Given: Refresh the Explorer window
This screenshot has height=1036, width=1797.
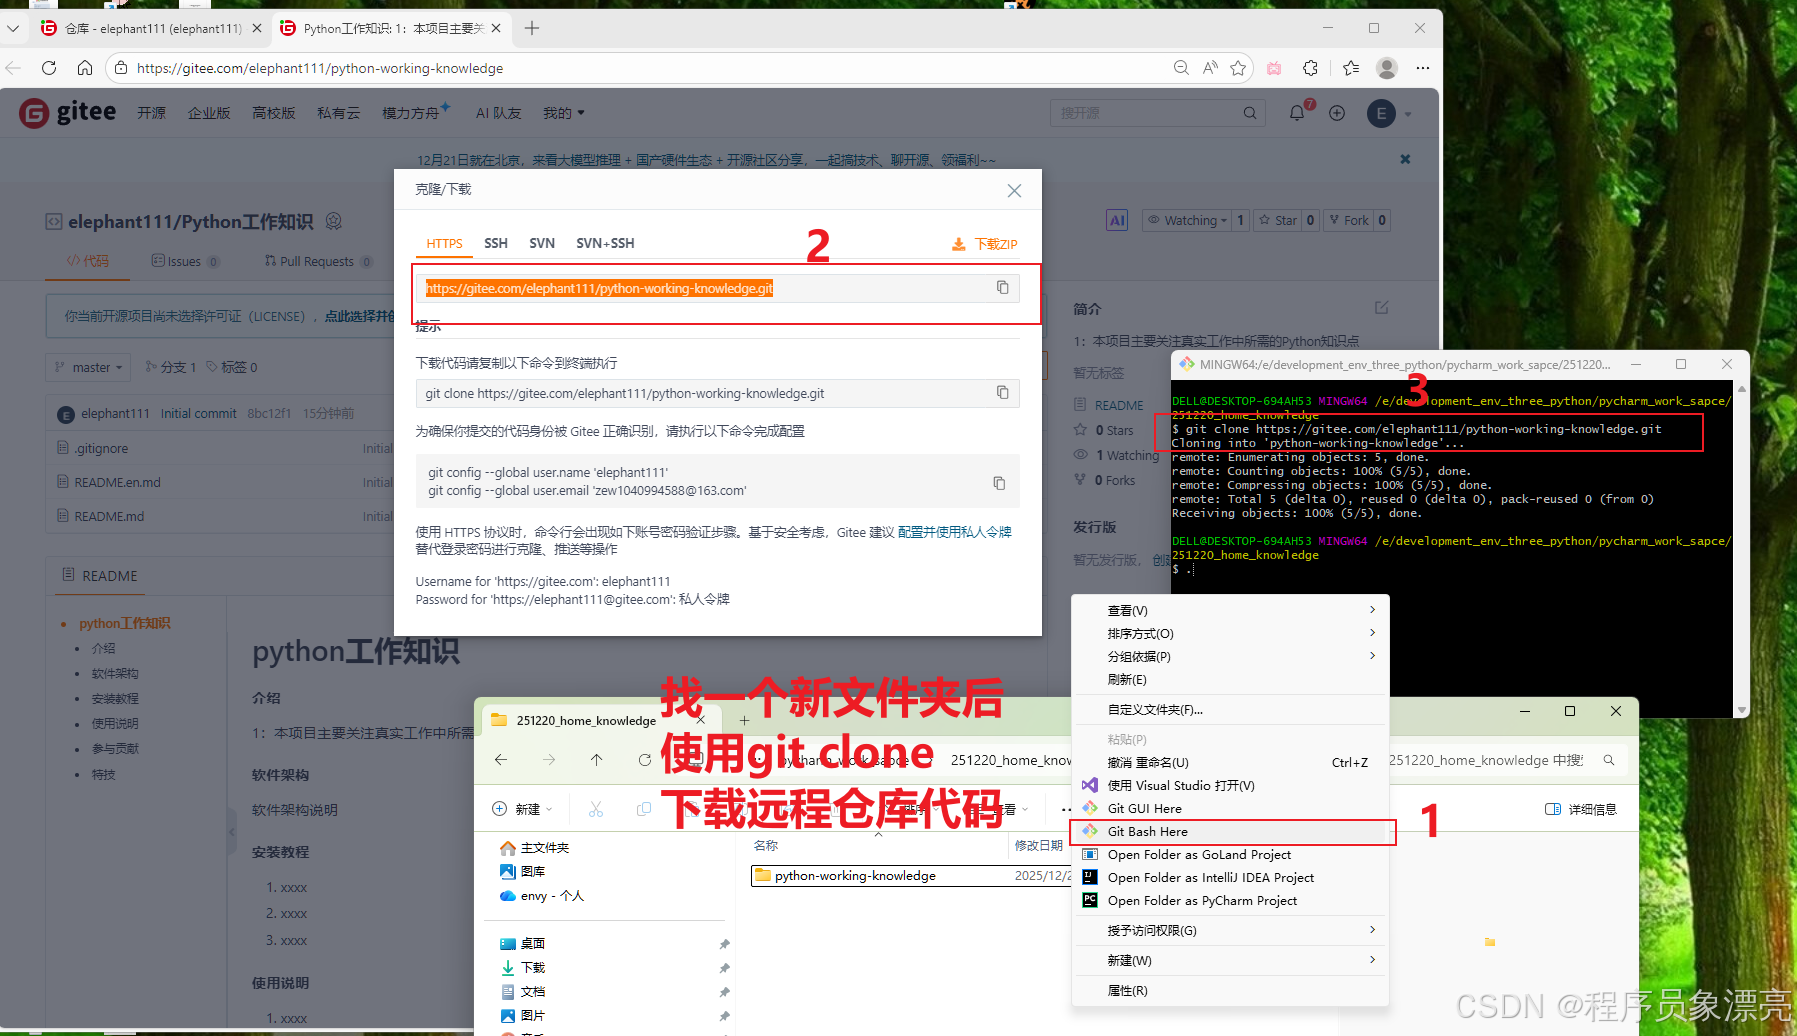Looking at the screenshot, I should tap(645, 760).
